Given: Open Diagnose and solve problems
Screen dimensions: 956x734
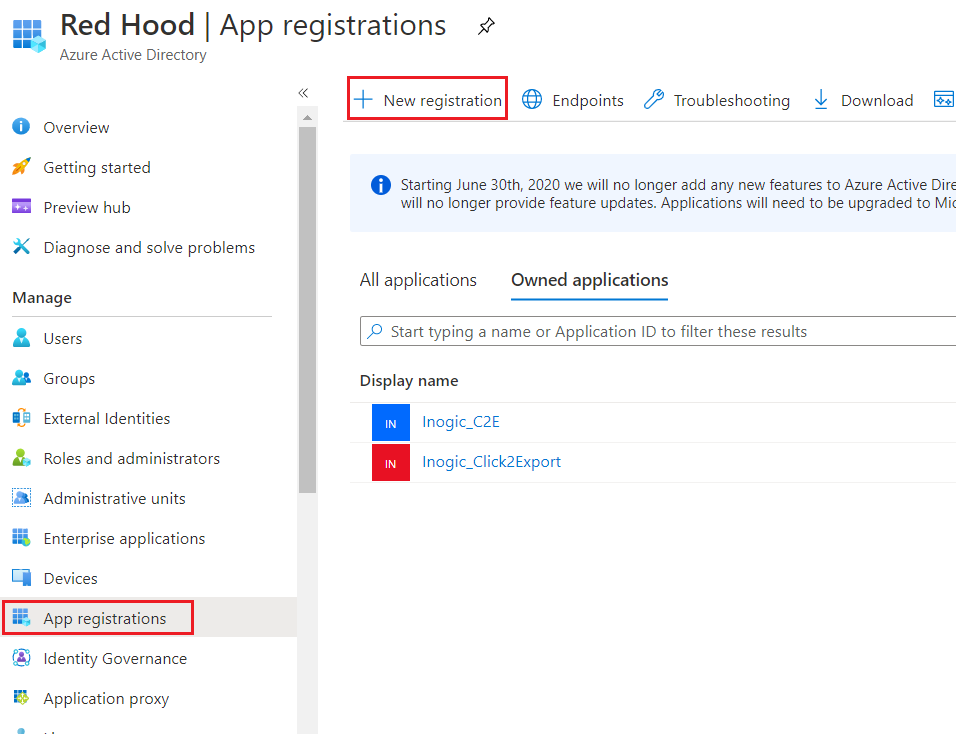Looking at the screenshot, I should 134,247.
